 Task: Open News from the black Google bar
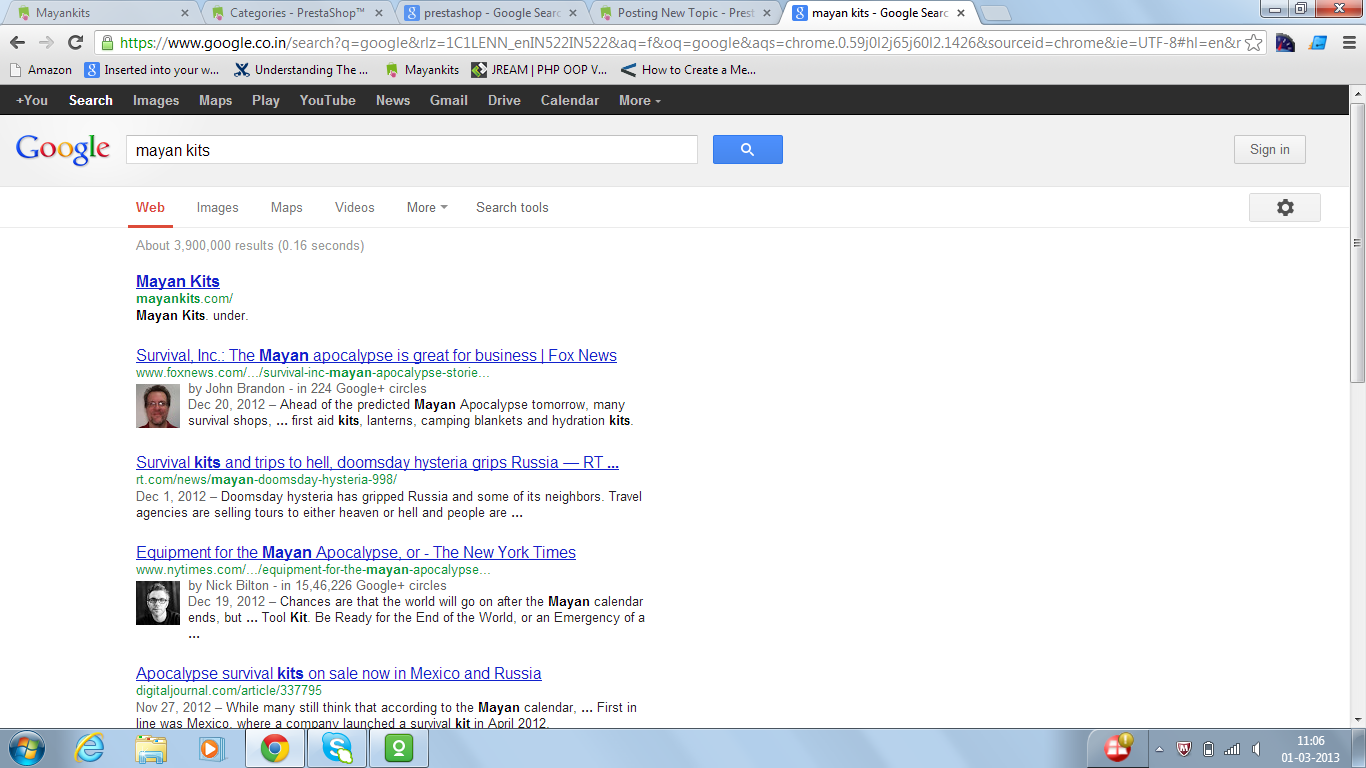click(x=393, y=100)
